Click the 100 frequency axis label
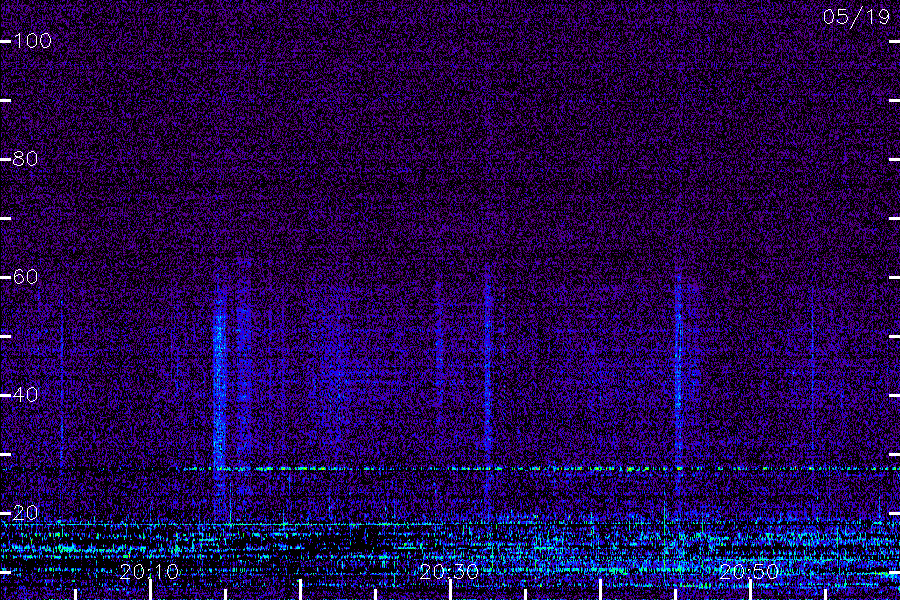Screen dimensions: 900x600 tap(32, 41)
